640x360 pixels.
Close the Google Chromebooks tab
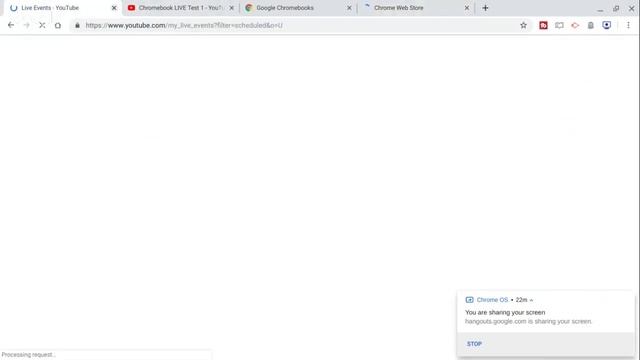click(x=349, y=8)
